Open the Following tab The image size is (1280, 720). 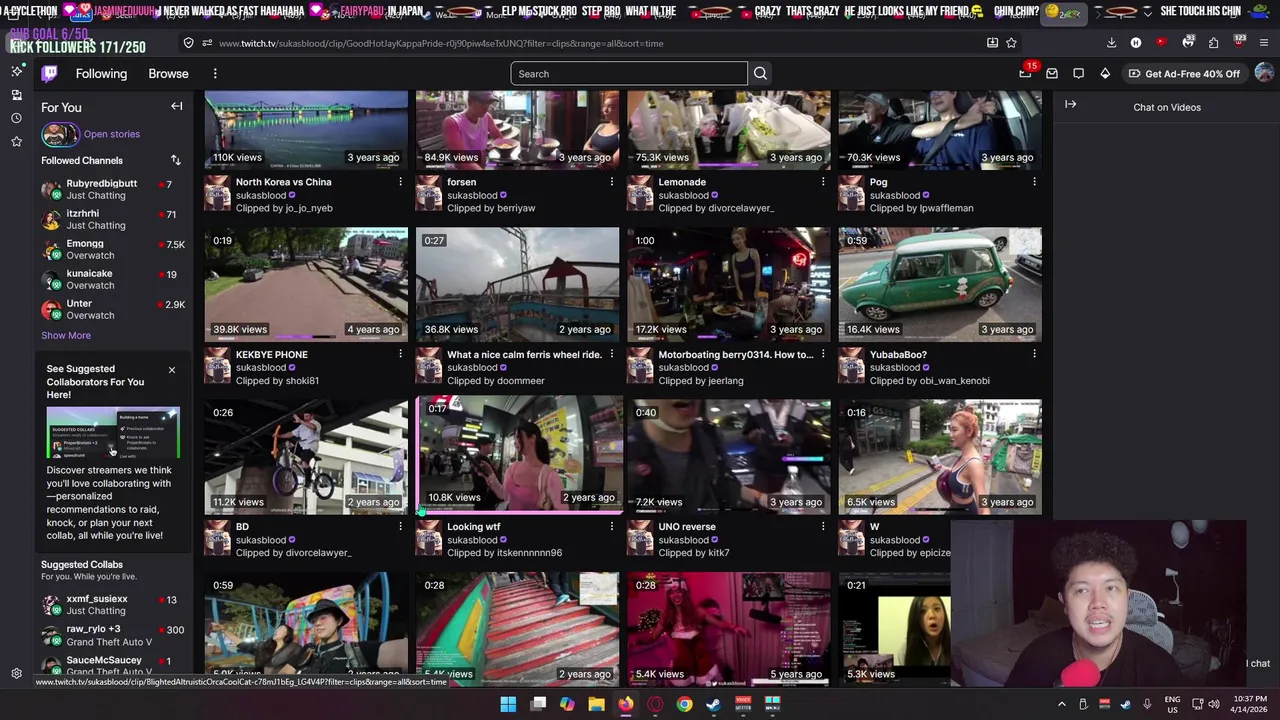coord(101,74)
